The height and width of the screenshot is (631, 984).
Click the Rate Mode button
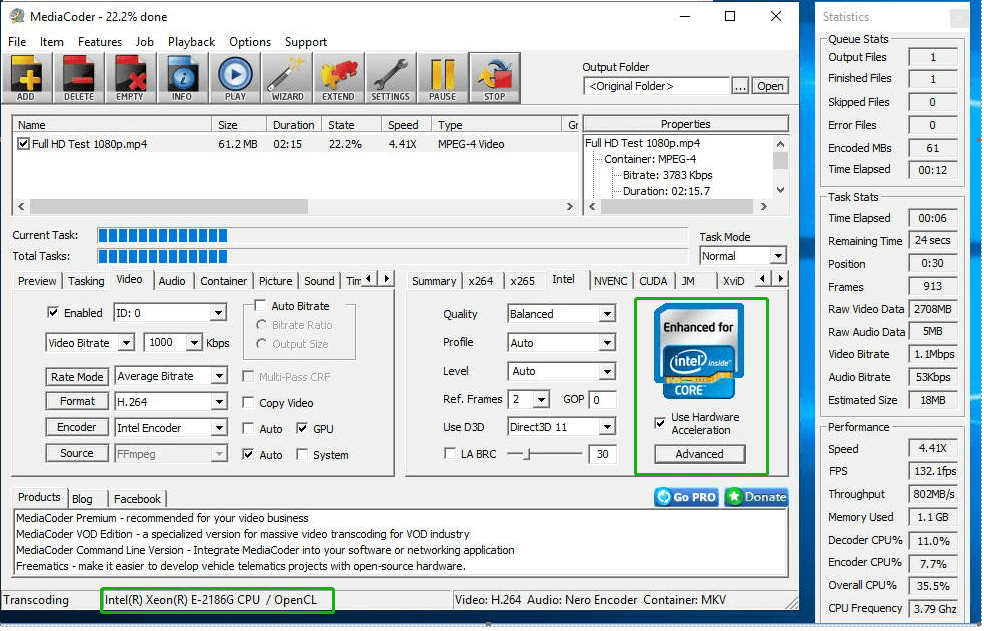(77, 377)
